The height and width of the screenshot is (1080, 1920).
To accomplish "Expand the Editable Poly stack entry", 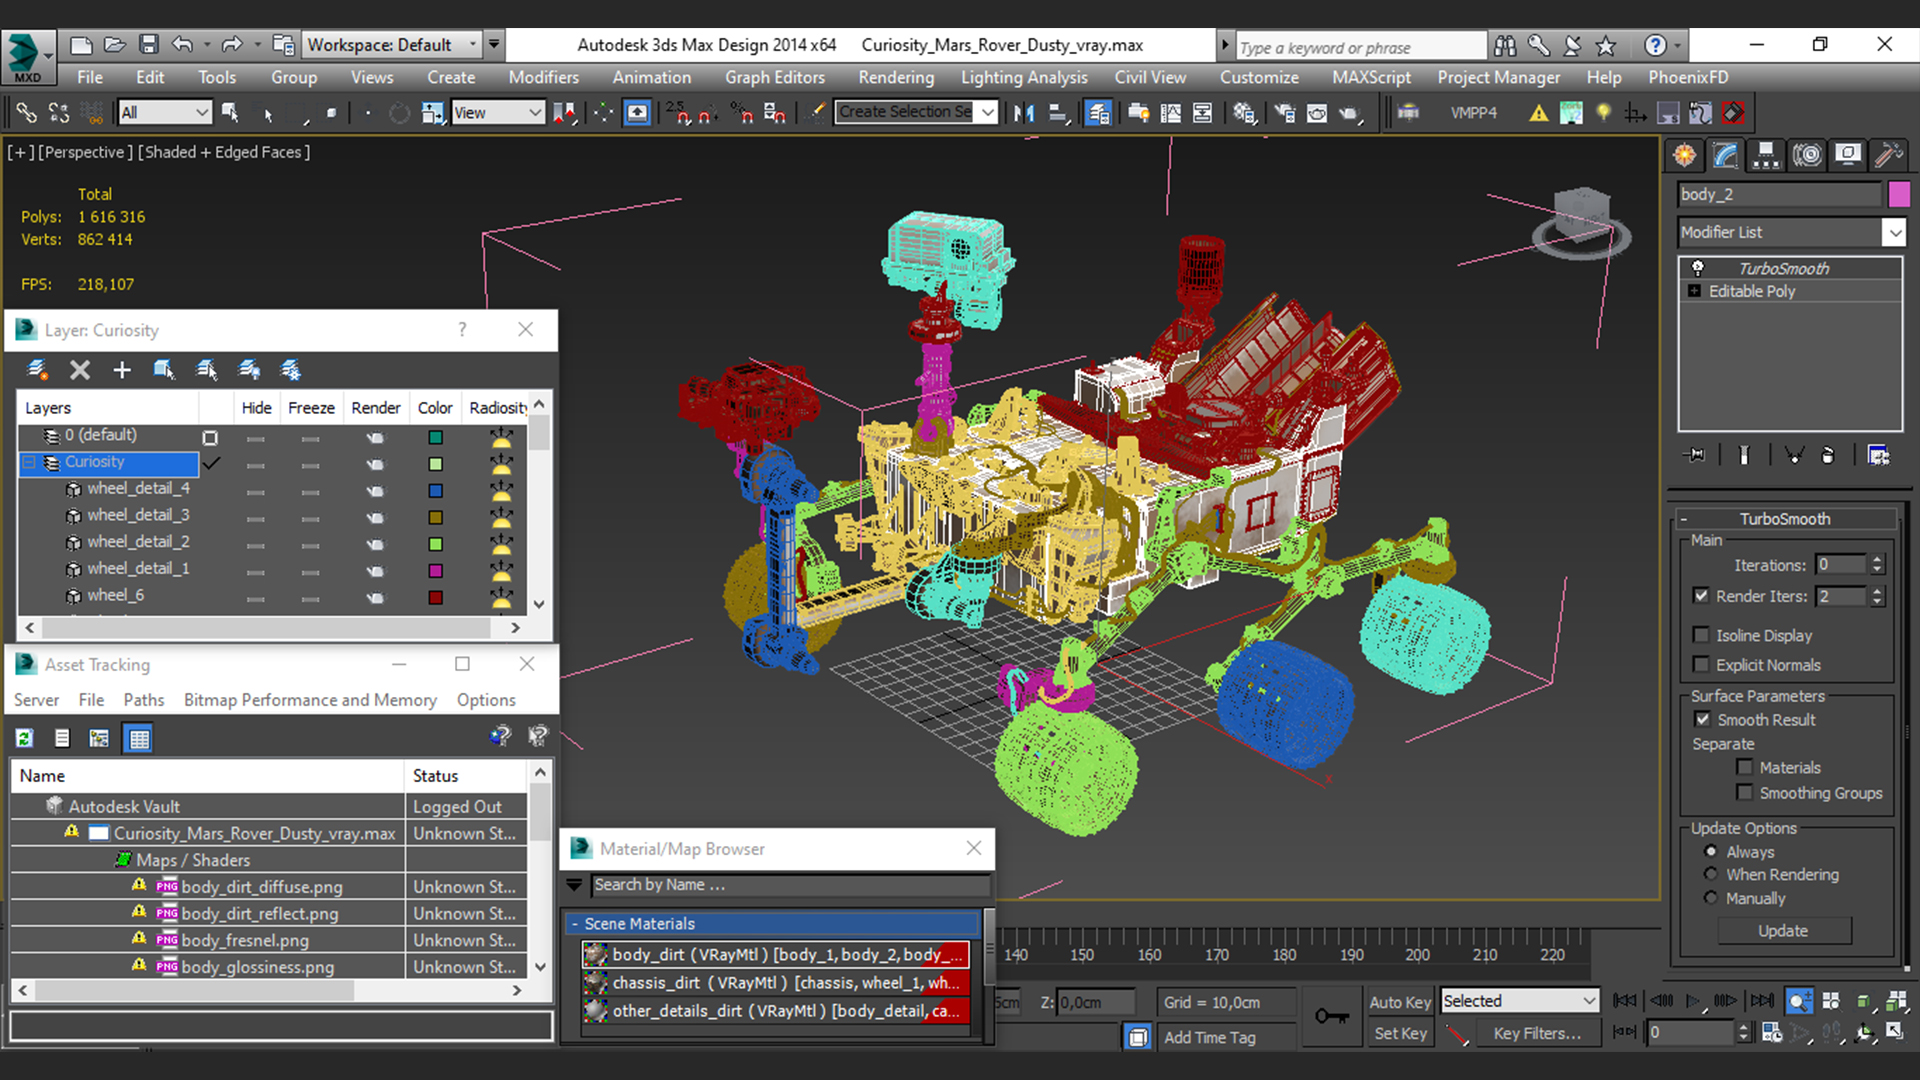I will tap(1694, 291).
